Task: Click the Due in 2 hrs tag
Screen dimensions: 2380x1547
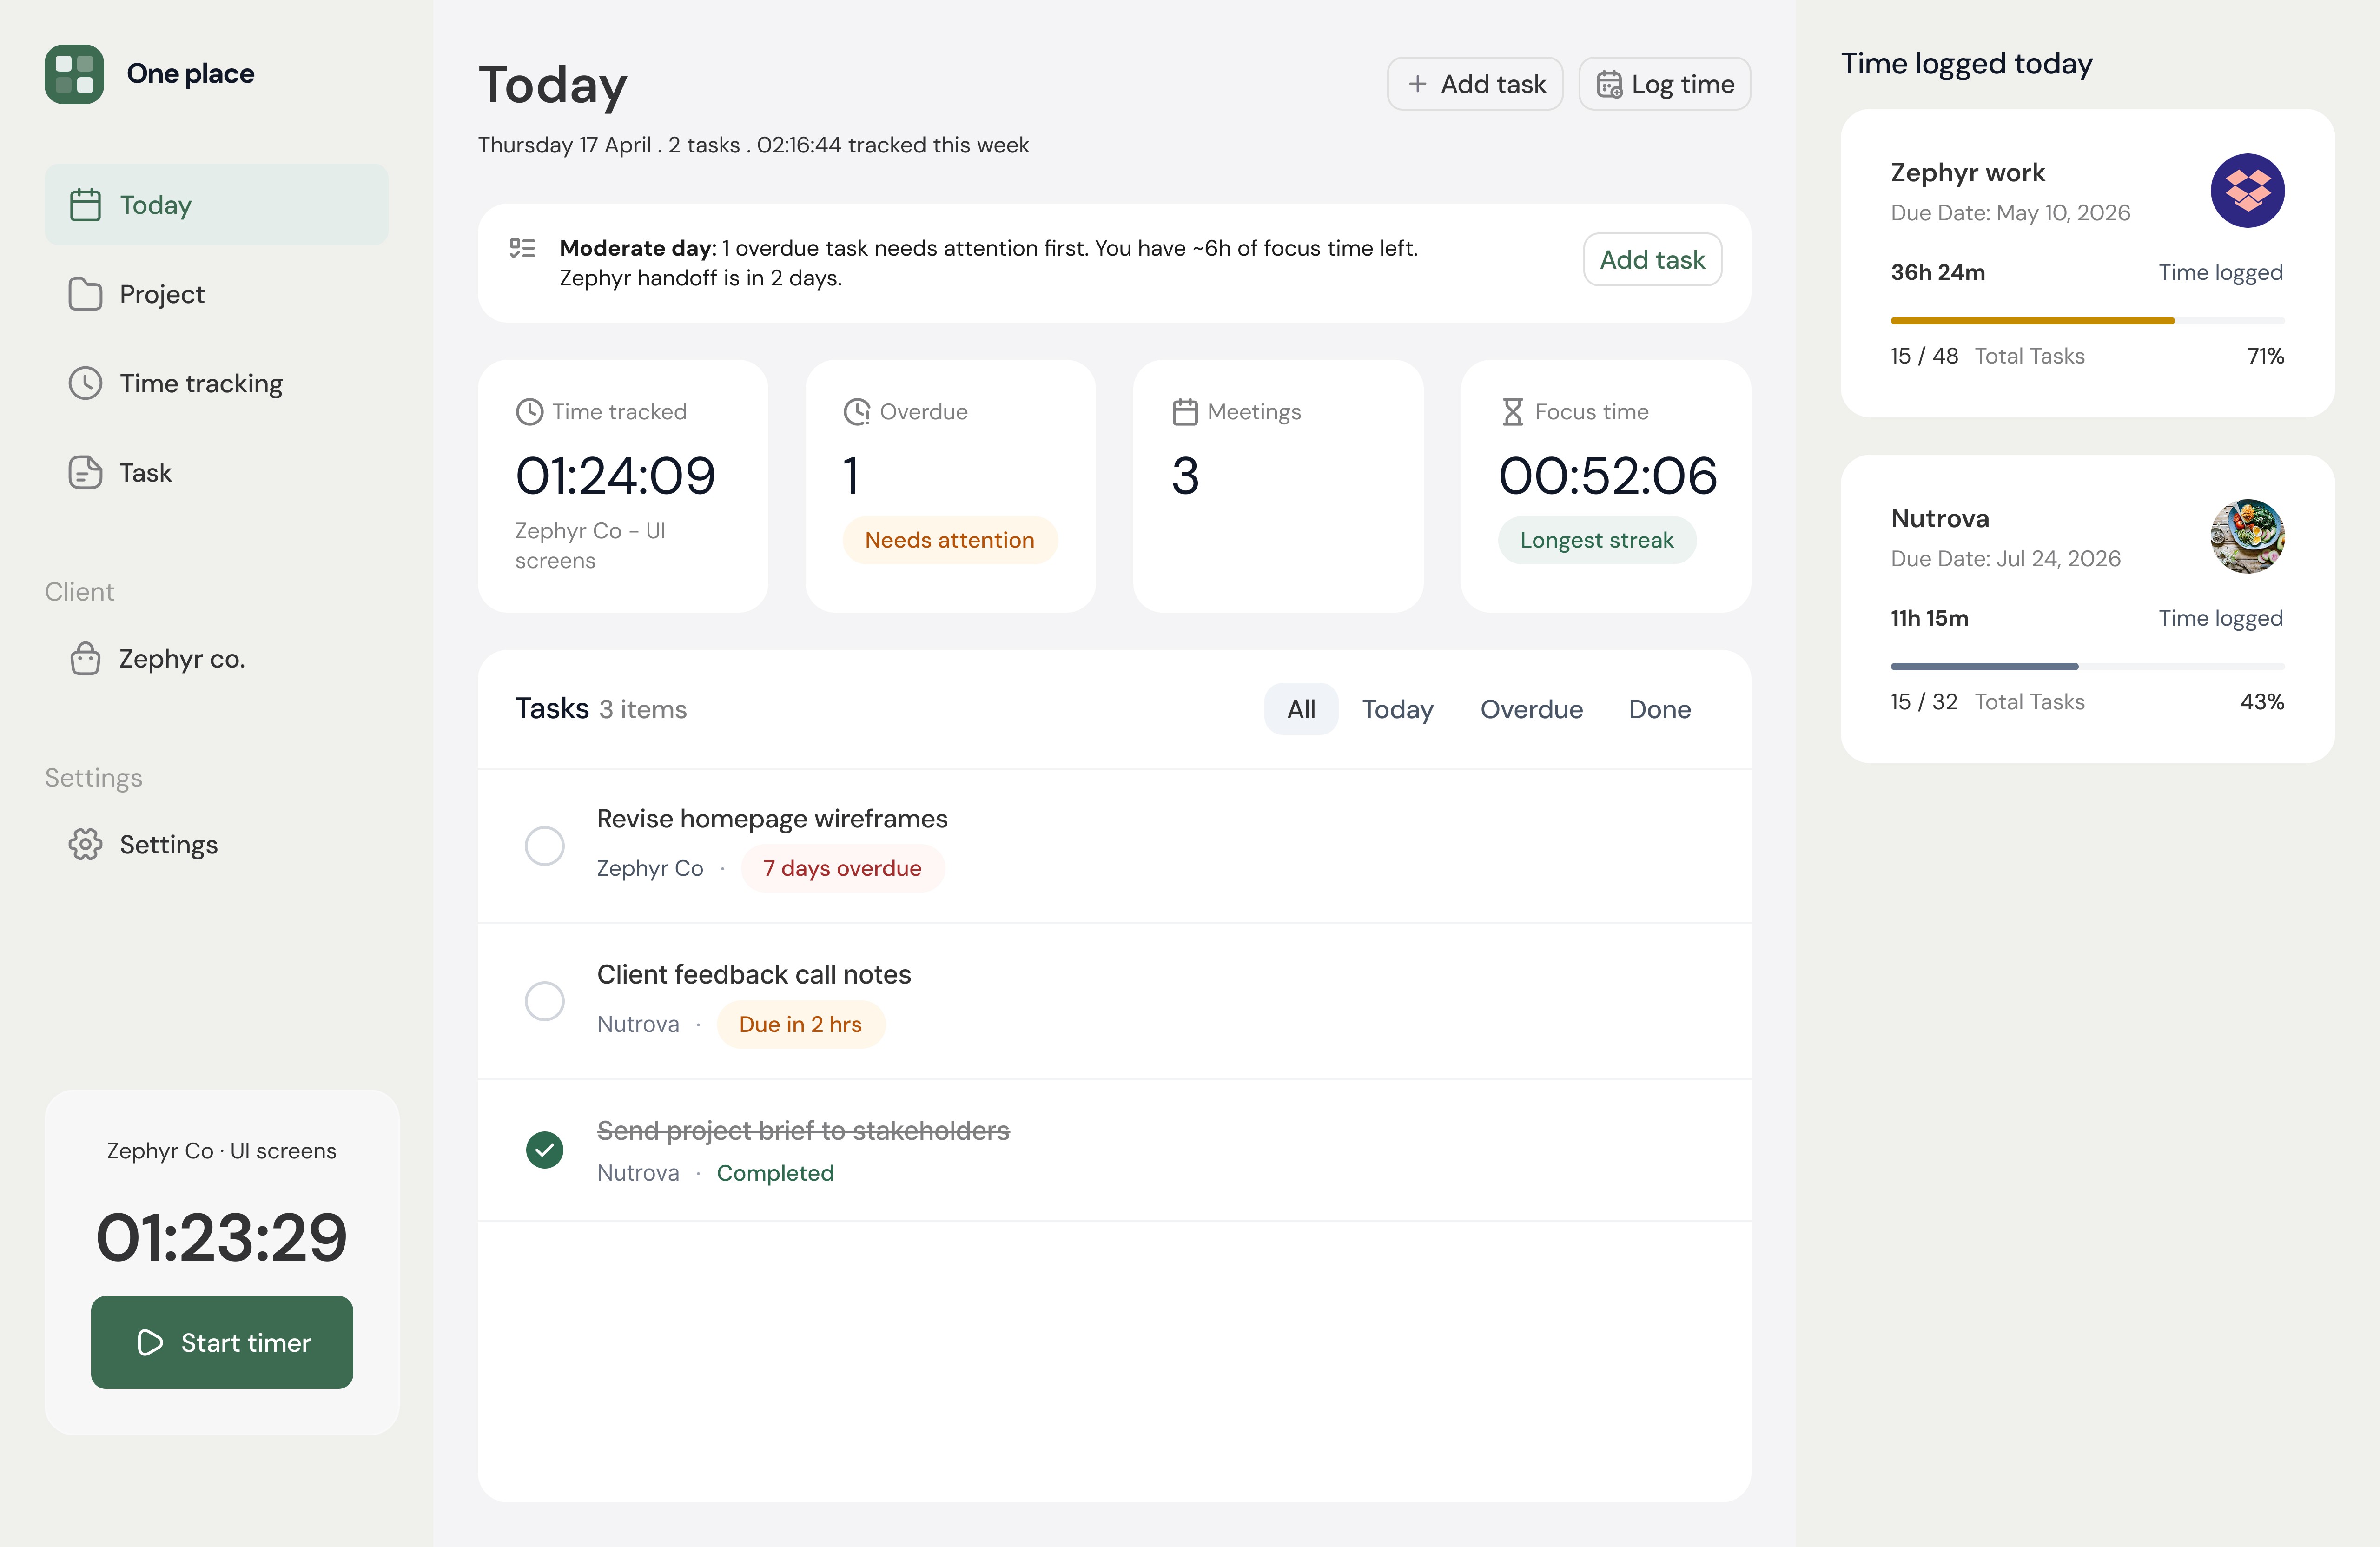Action: pyautogui.click(x=800, y=1024)
